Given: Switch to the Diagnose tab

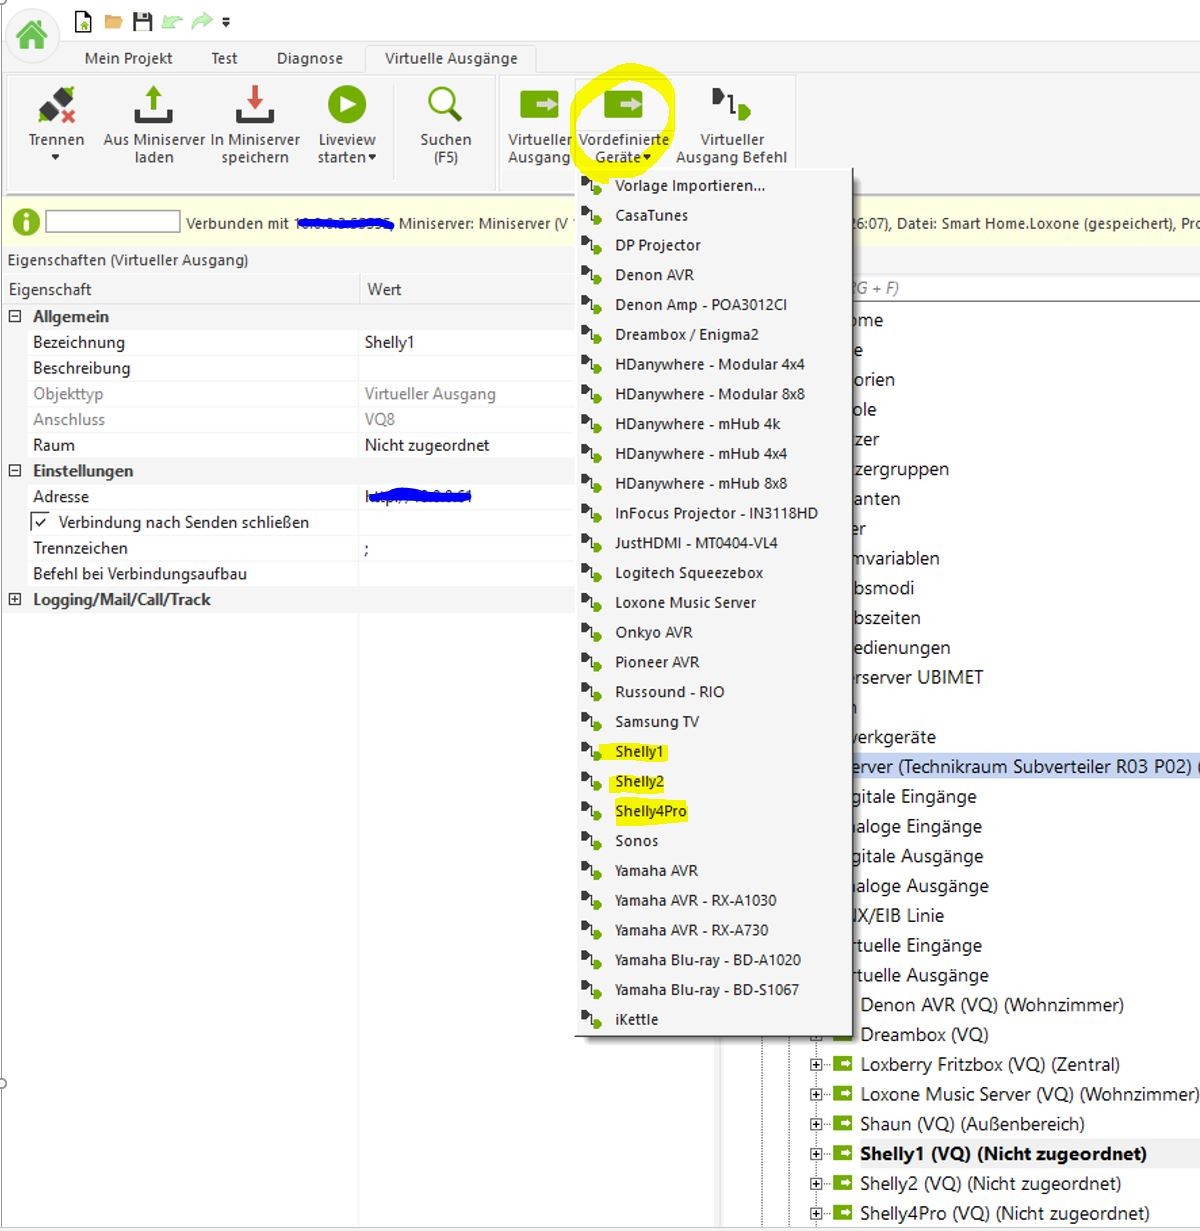Looking at the screenshot, I should pyautogui.click(x=309, y=59).
